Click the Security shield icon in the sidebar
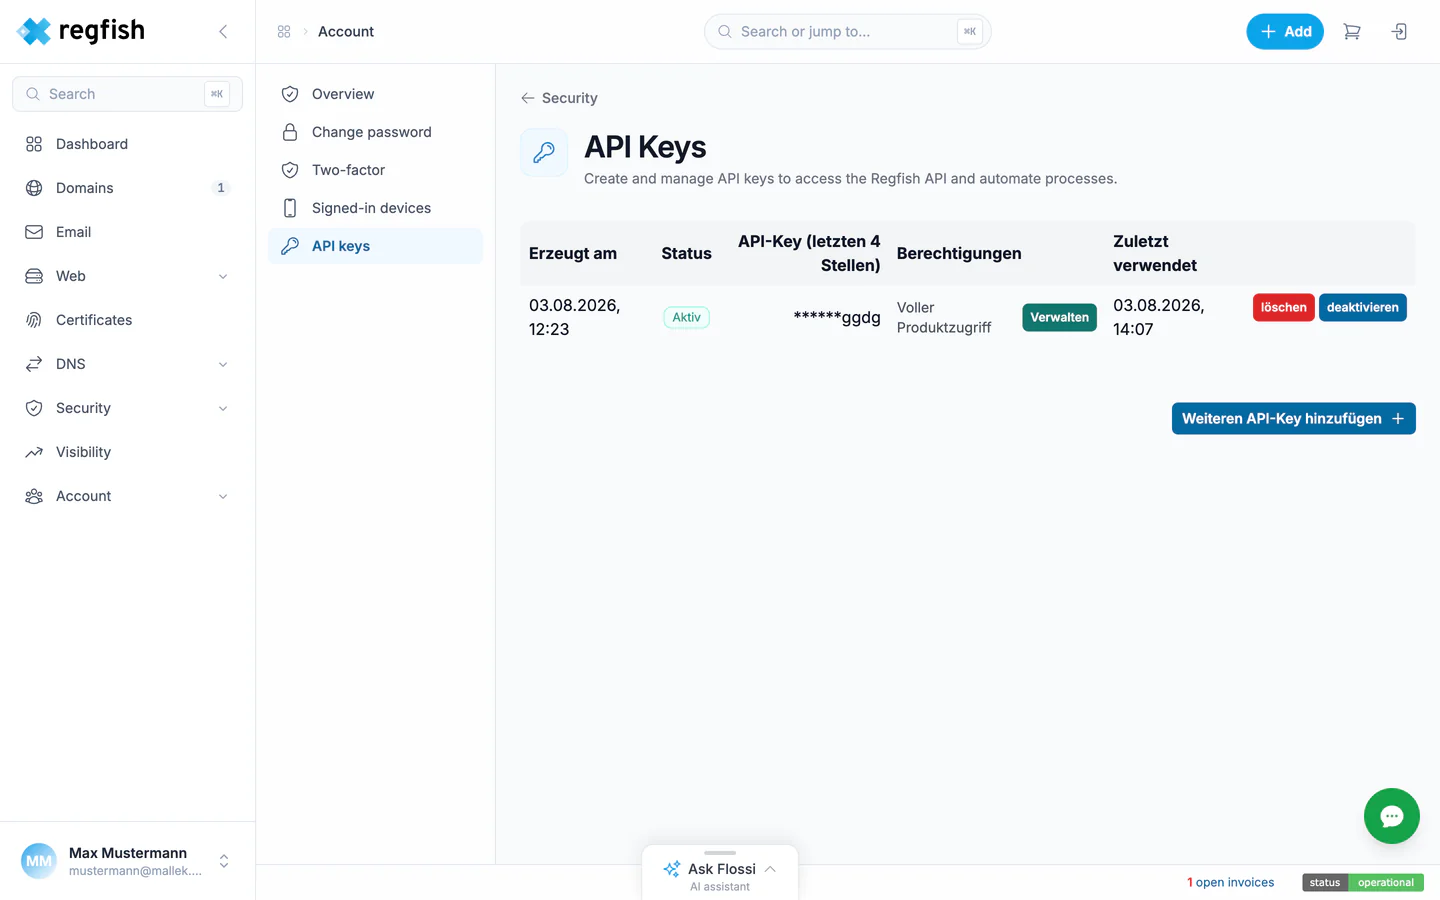The height and width of the screenshot is (900, 1440). (34, 408)
